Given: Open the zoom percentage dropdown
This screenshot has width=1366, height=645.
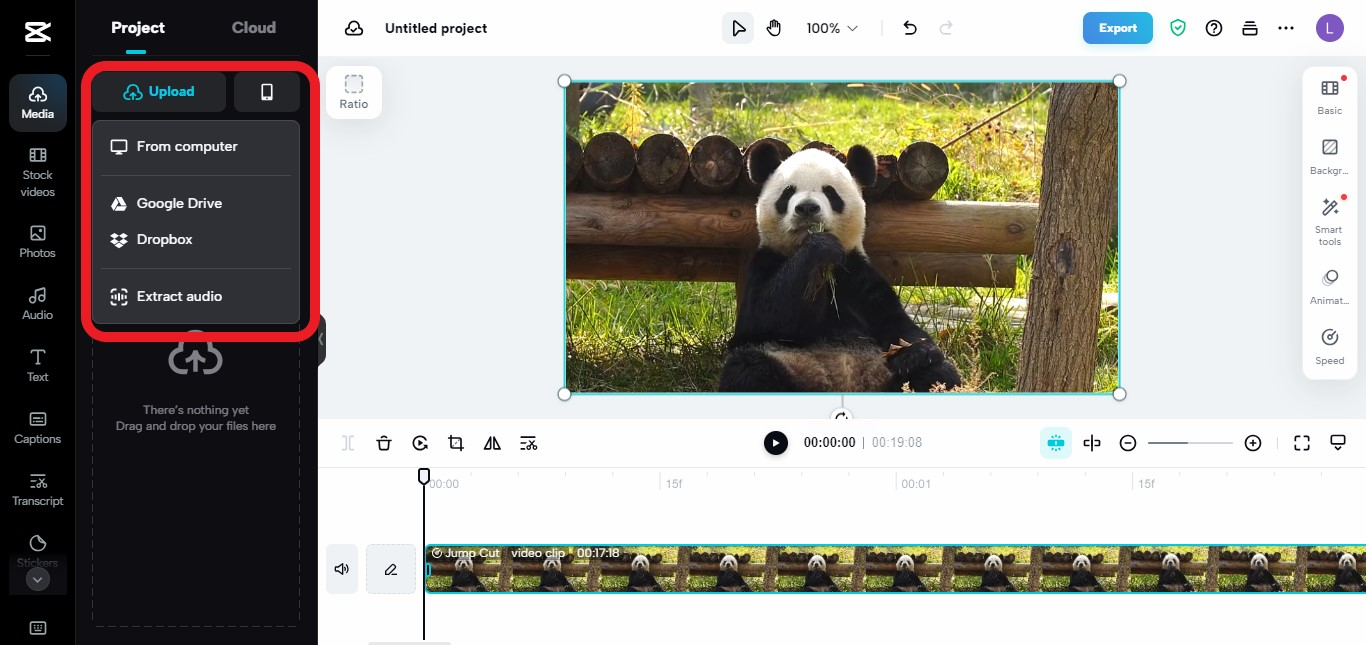Looking at the screenshot, I should (832, 28).
